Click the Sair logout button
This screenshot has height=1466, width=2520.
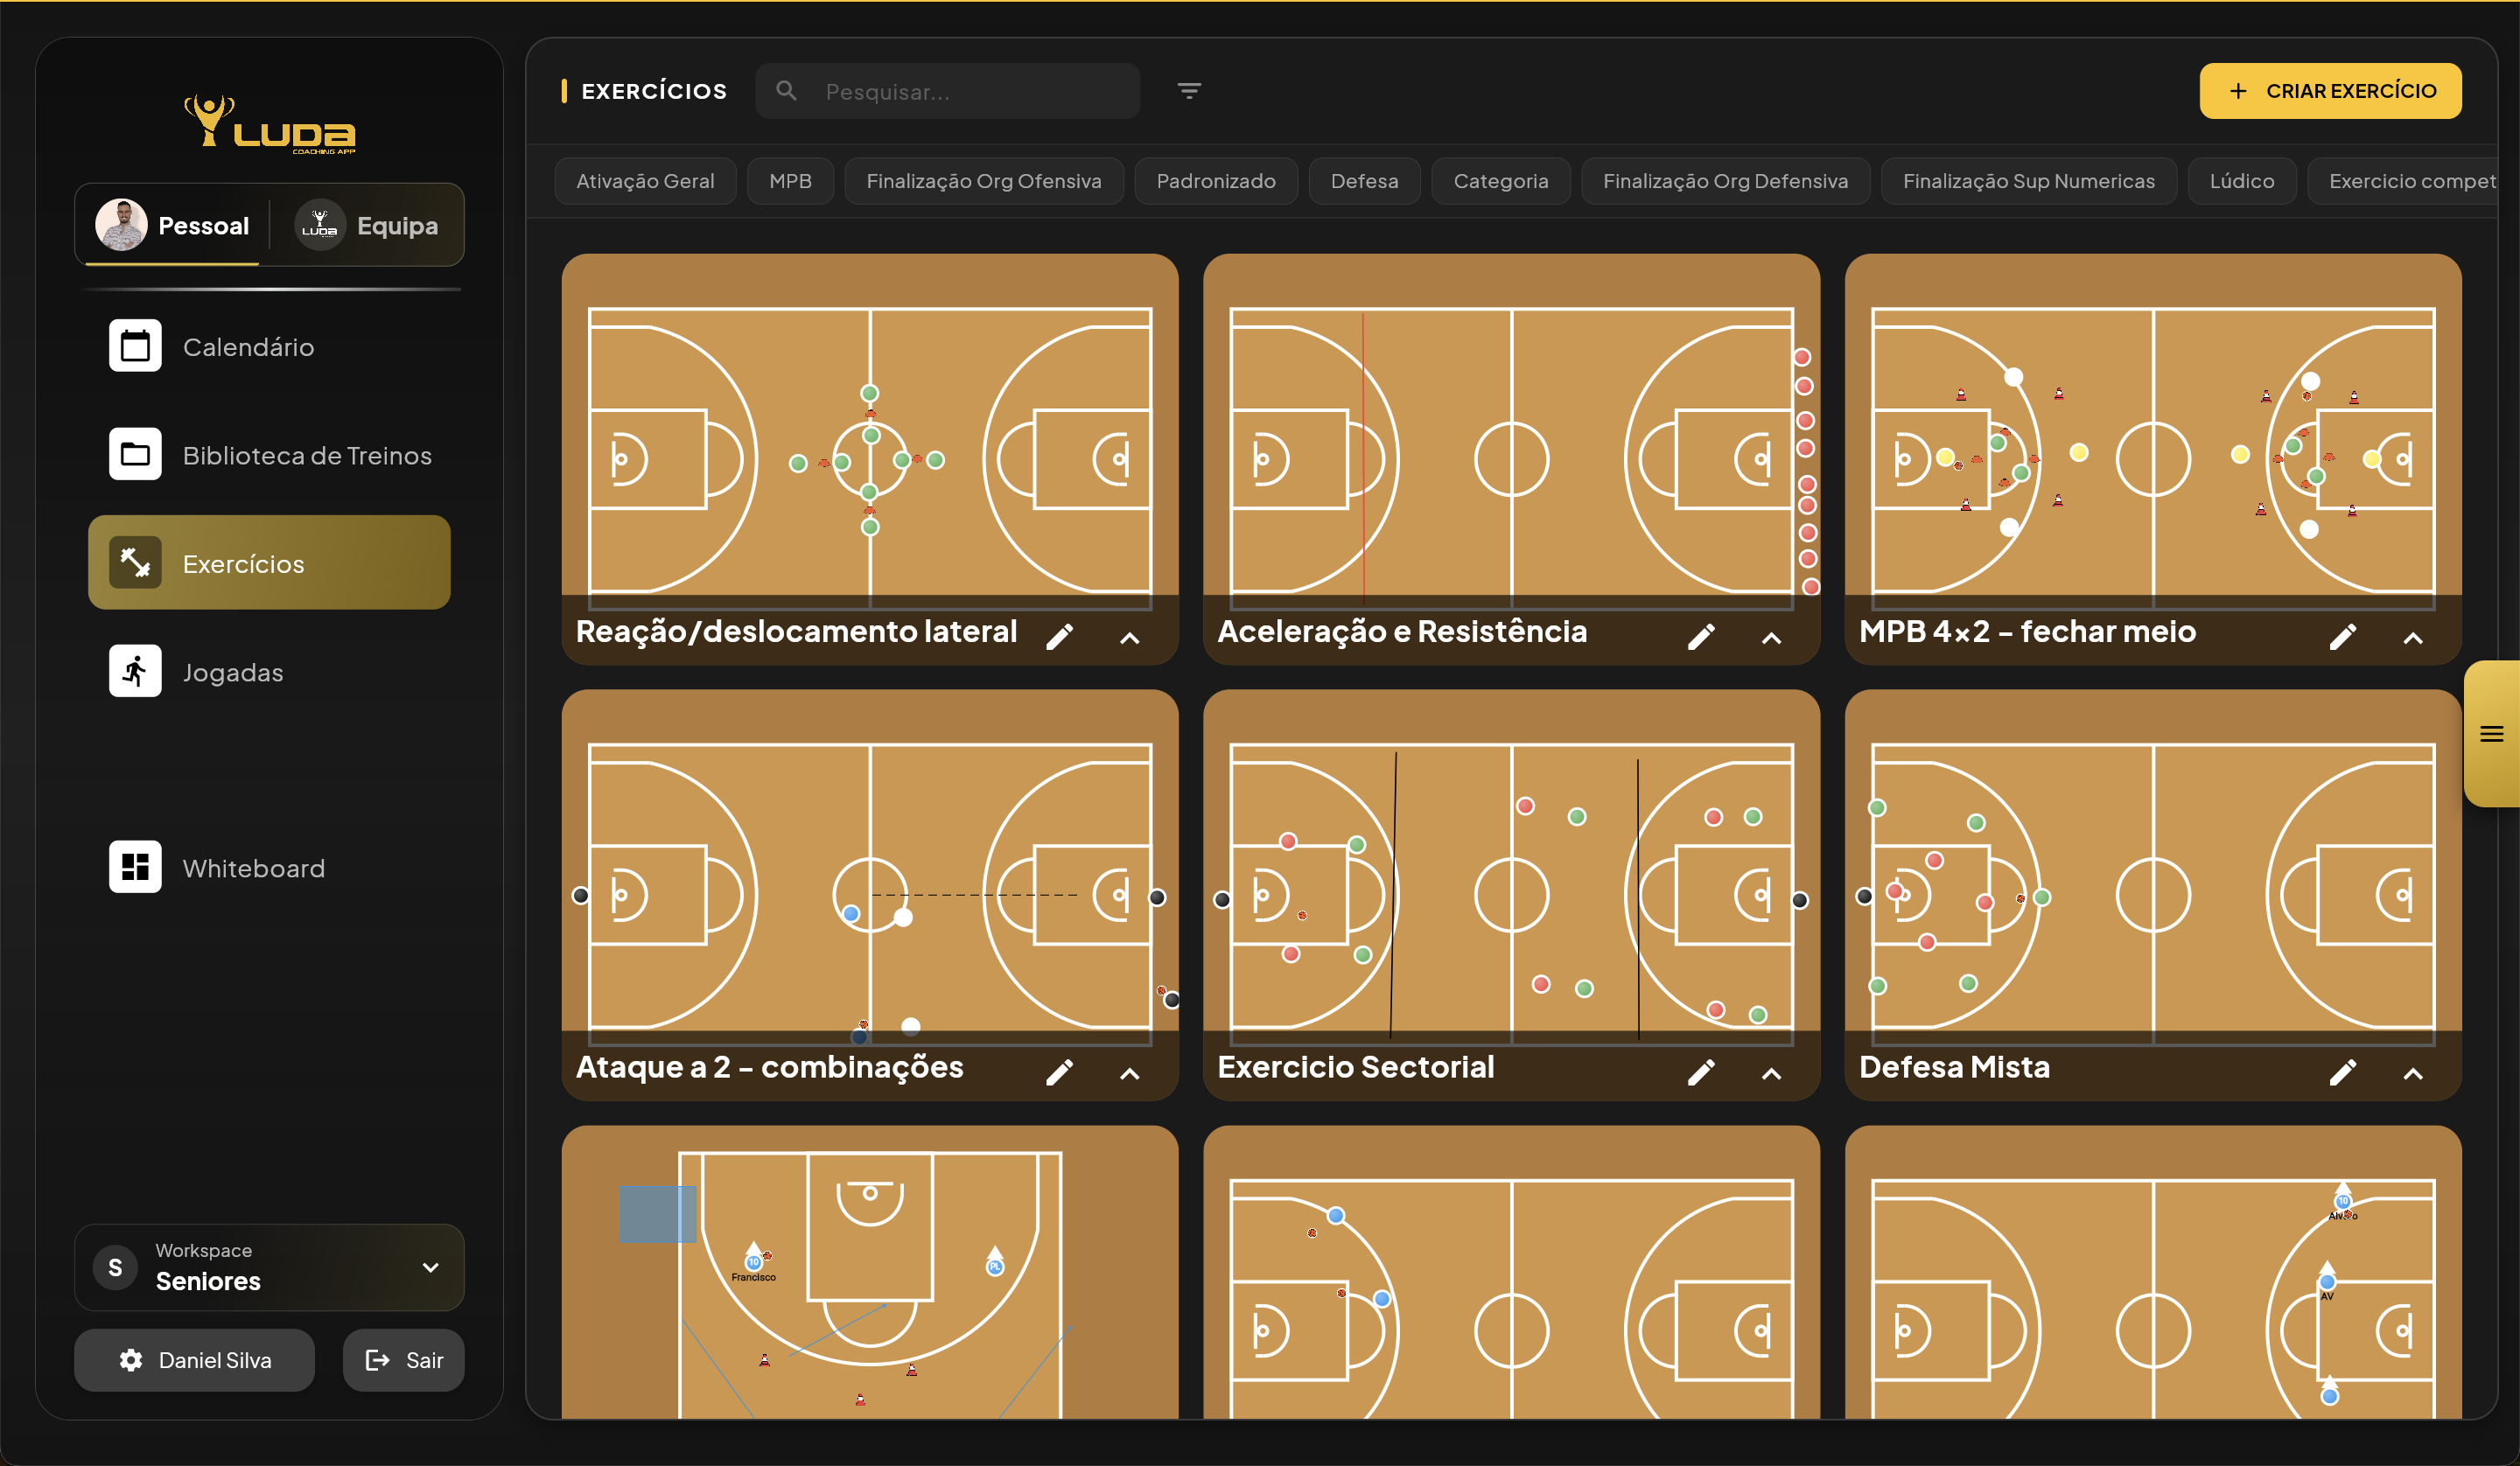(403, 1360)
